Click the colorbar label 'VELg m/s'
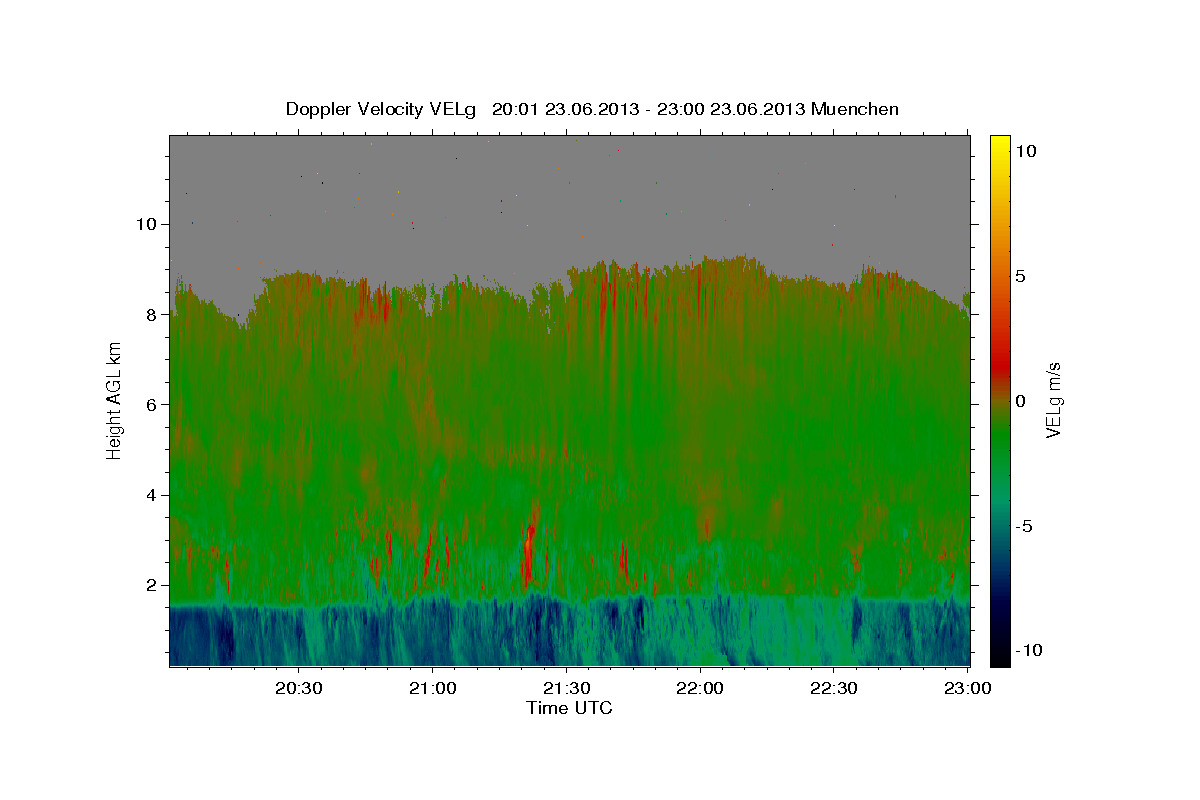Viewport: 1200px width, 800px height. (x=1053, y=401)
